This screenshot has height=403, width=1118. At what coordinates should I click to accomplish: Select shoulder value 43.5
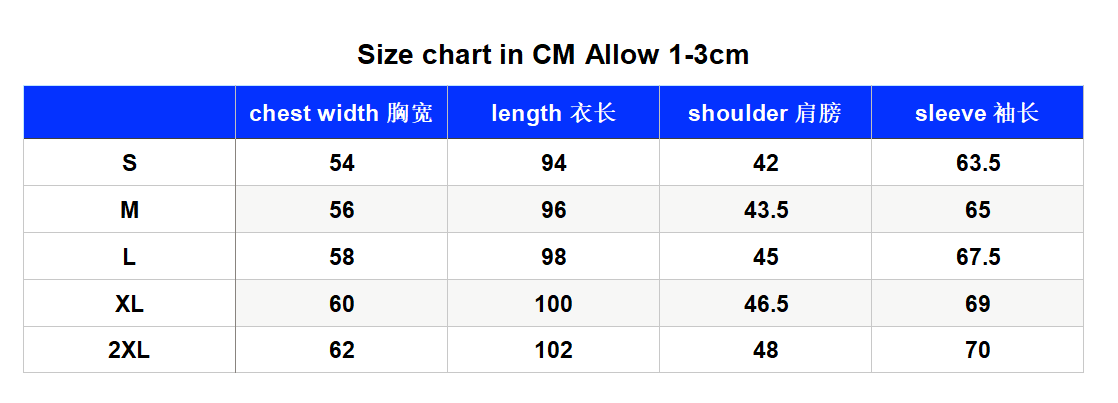(x=765, y=210)
